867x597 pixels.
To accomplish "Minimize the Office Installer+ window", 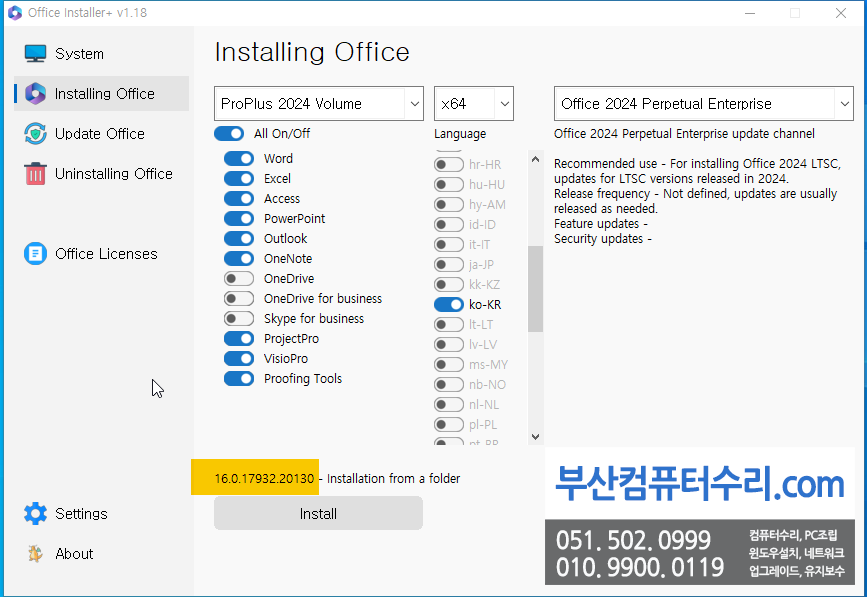I will tap(750, 13).
